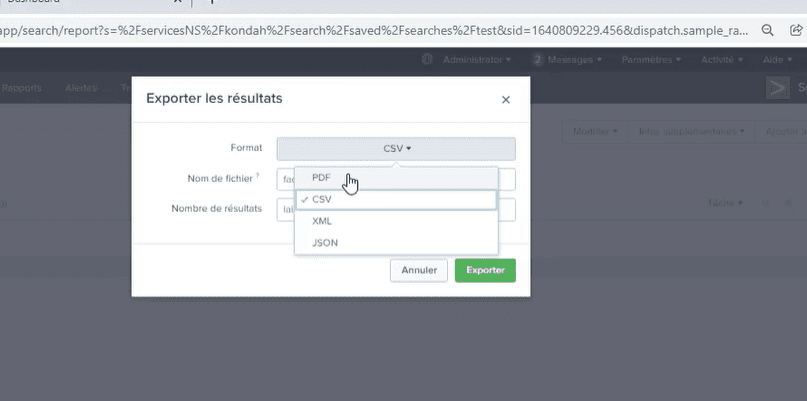Image resolution: width=807 pixels, height=401 pixels.
Task: Open the Messages notification badge showing 2
Action: coord(538,60)
